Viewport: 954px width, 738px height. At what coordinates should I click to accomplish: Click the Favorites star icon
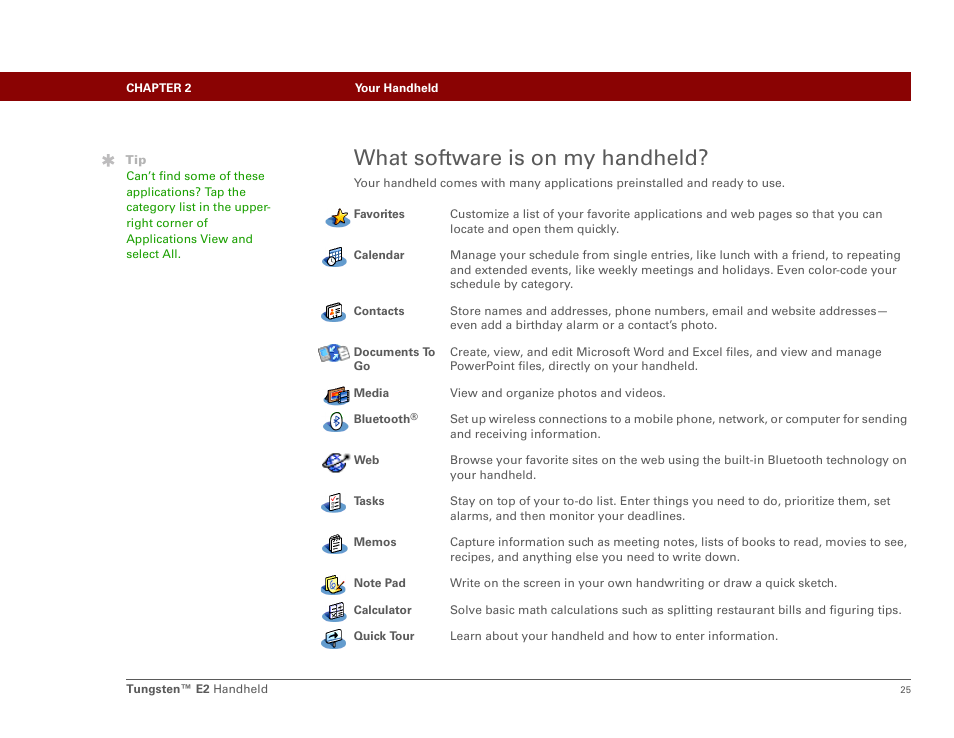[x=338, y=217]
